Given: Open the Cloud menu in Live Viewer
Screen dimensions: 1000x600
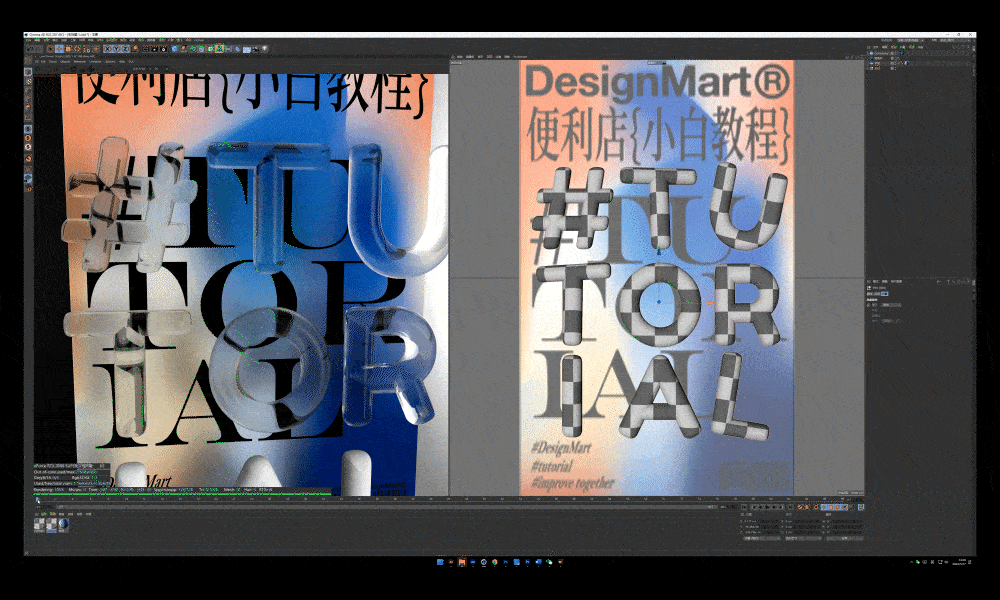Looking at the screenshot, I should [x=53, y=62].
